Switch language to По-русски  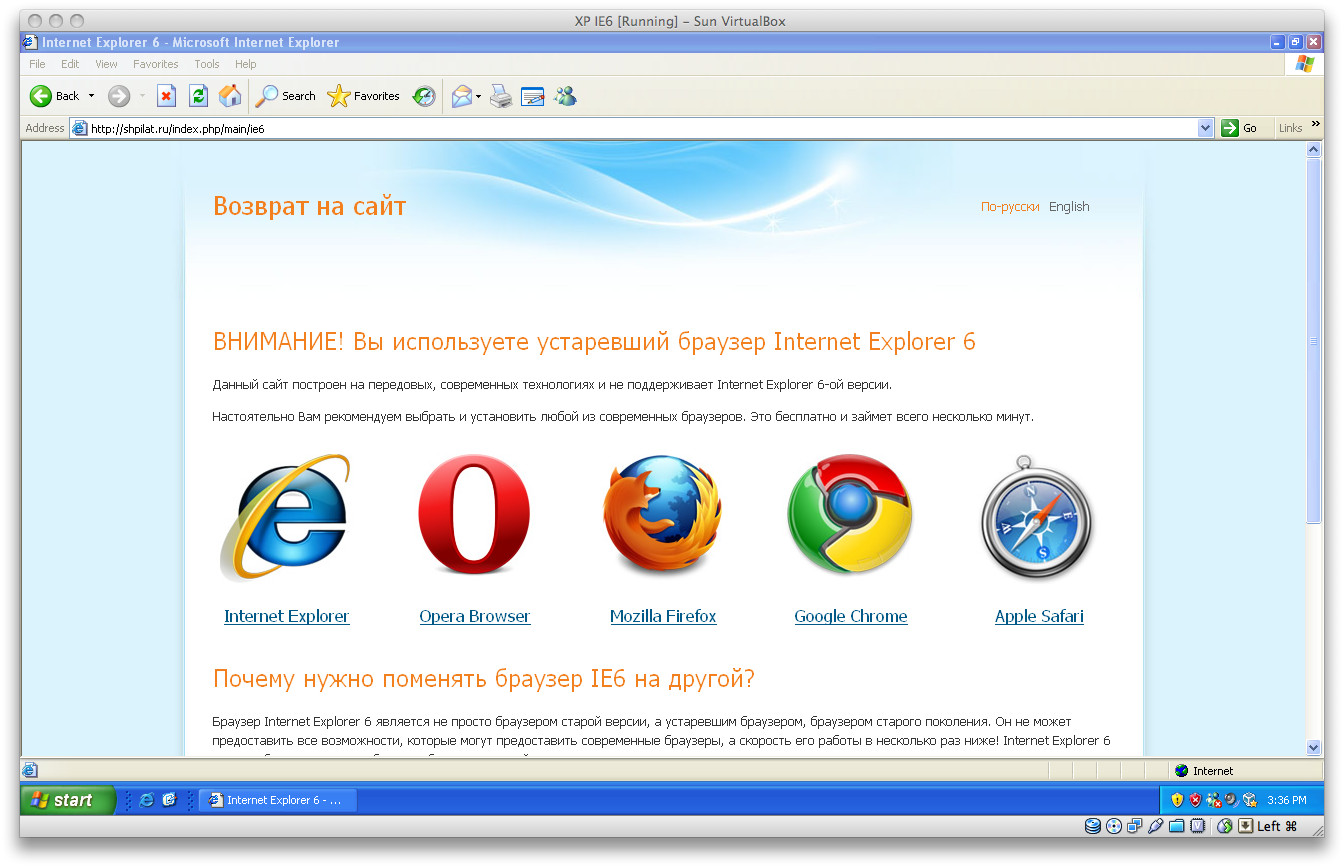point(1010,207)
